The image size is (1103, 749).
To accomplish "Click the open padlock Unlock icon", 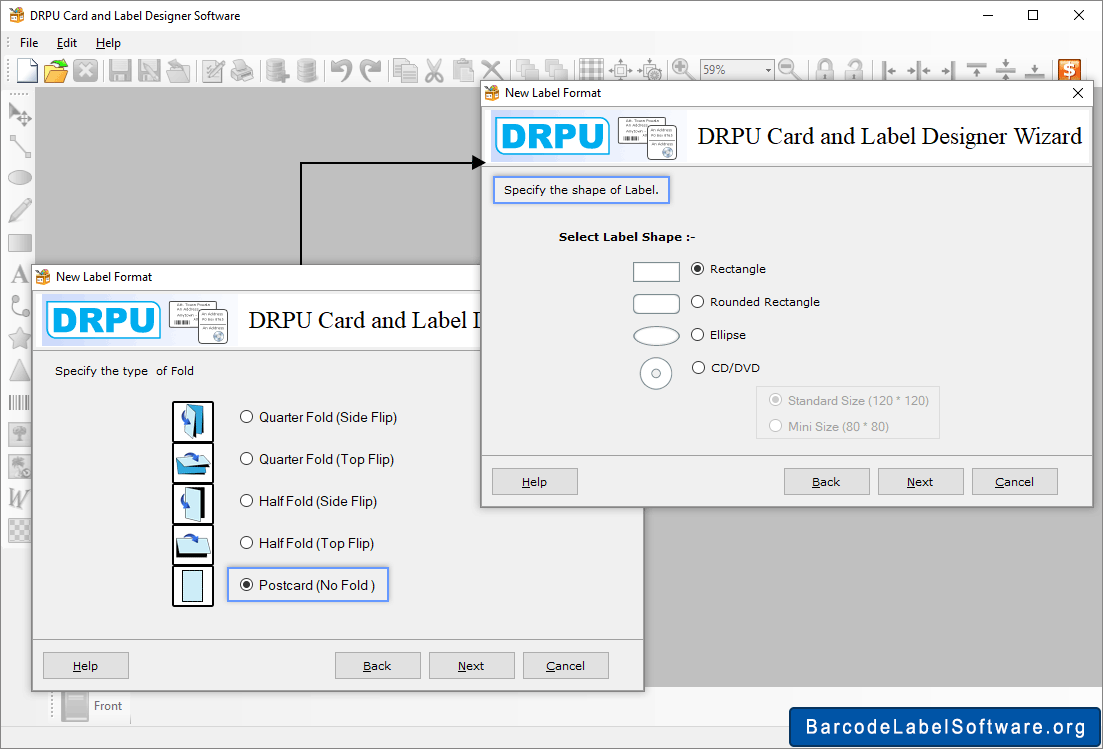I will pos(854,70).
